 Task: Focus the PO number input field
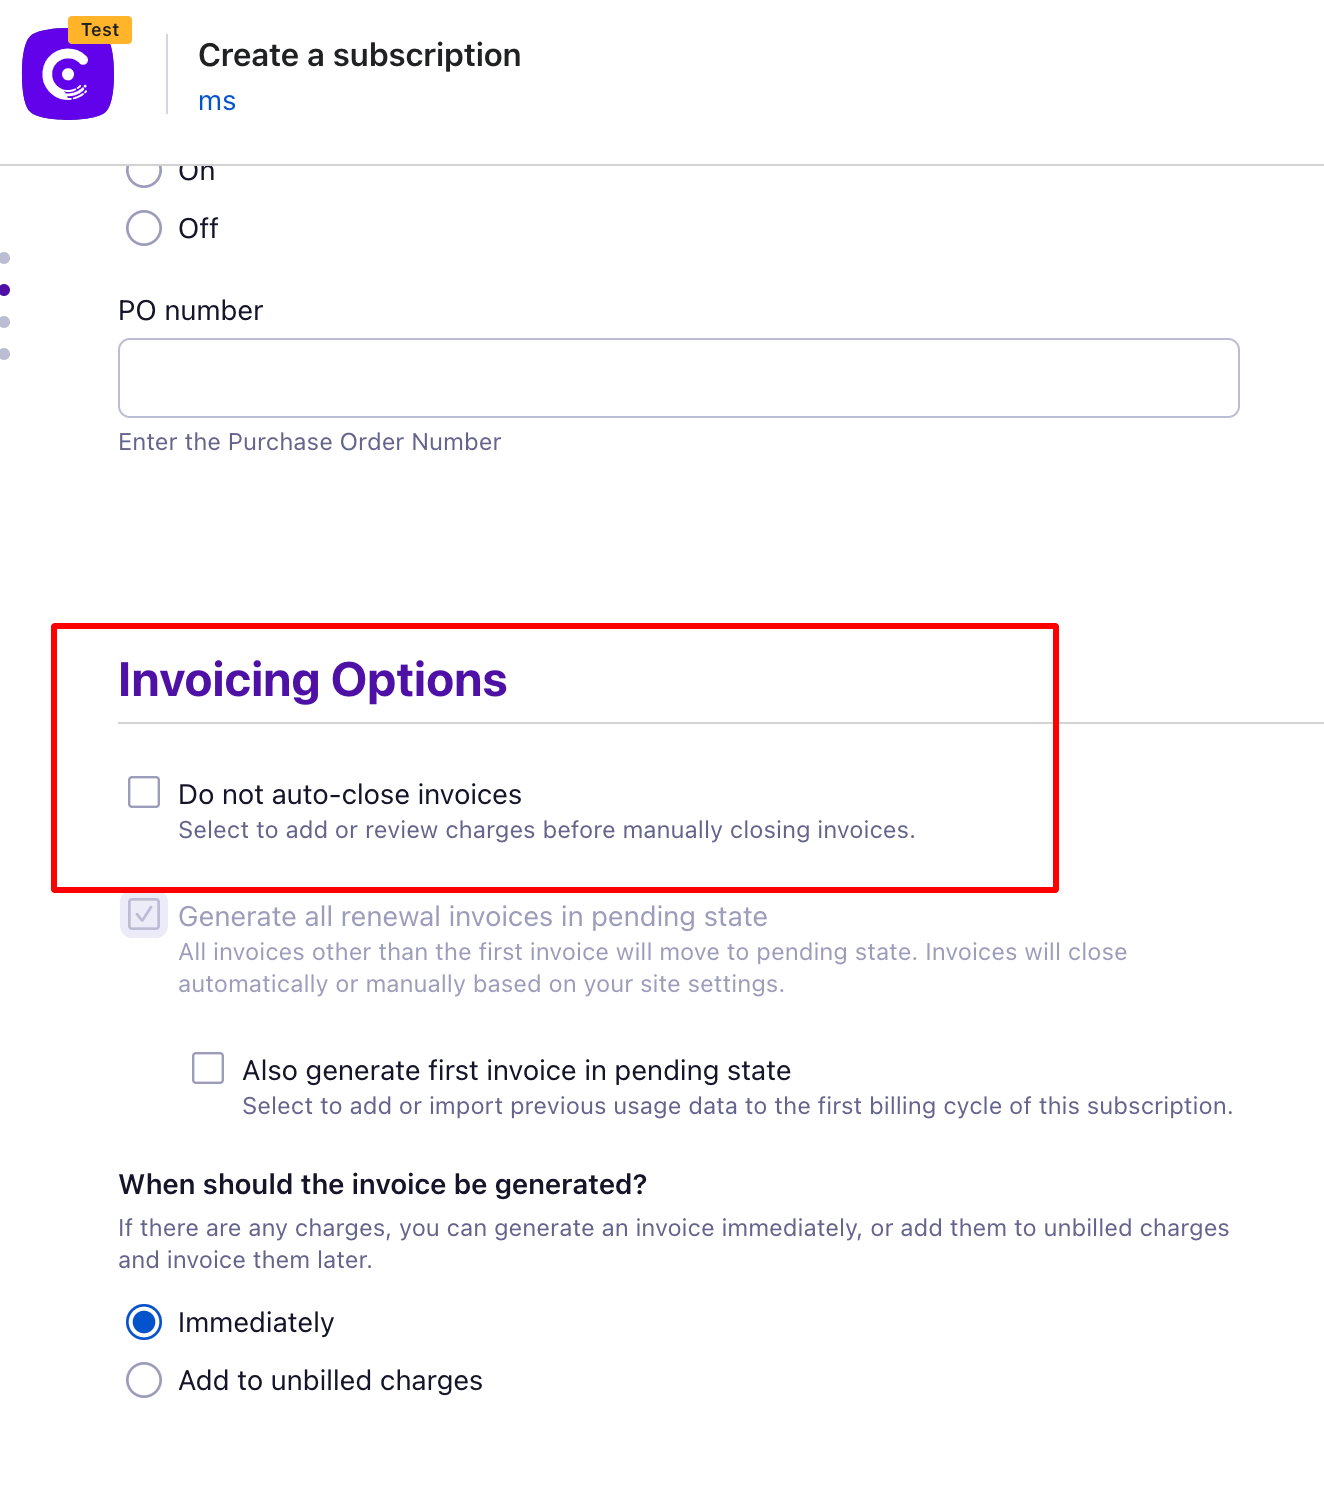pos(679,378)
